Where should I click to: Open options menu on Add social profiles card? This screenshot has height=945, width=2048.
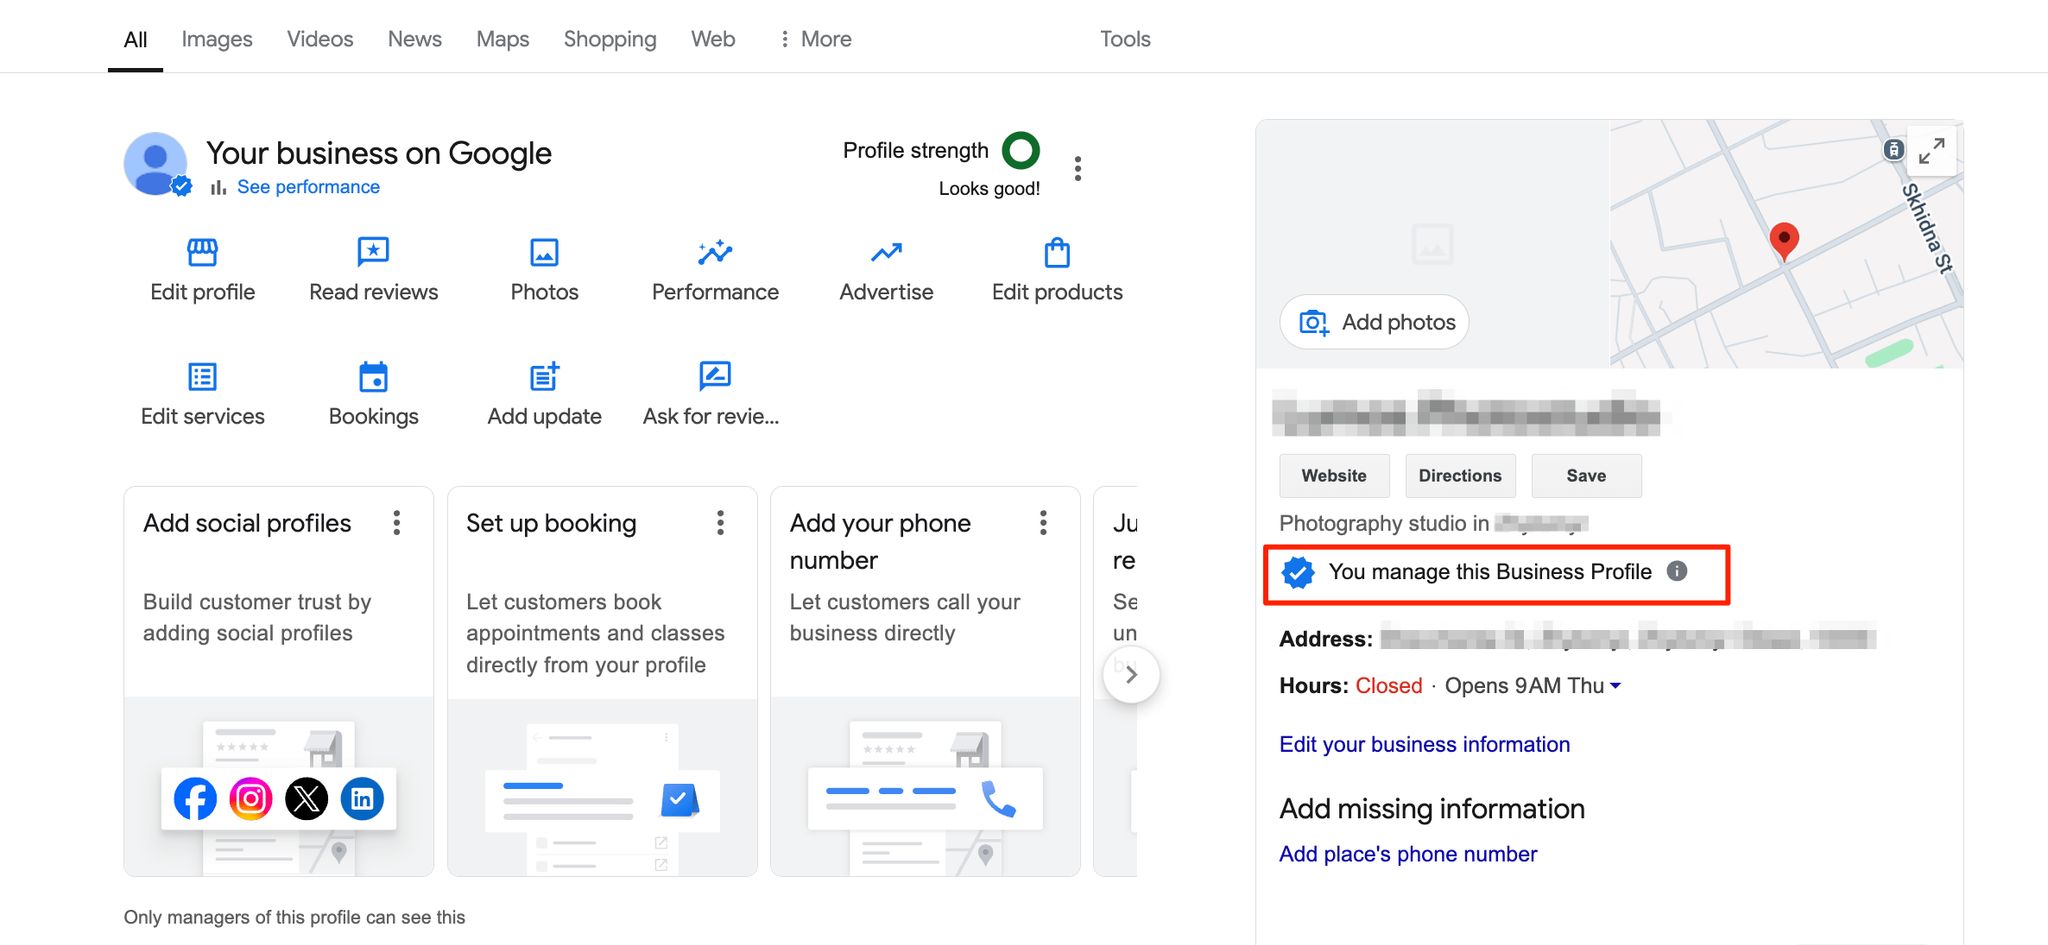pos(397,523)
